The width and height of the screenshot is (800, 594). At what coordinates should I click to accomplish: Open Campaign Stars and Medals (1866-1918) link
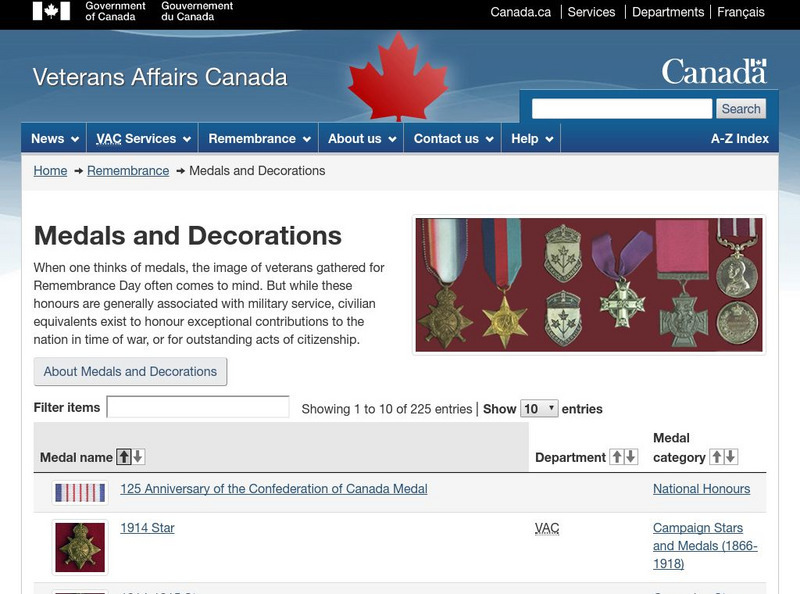[x=705, y=546]
